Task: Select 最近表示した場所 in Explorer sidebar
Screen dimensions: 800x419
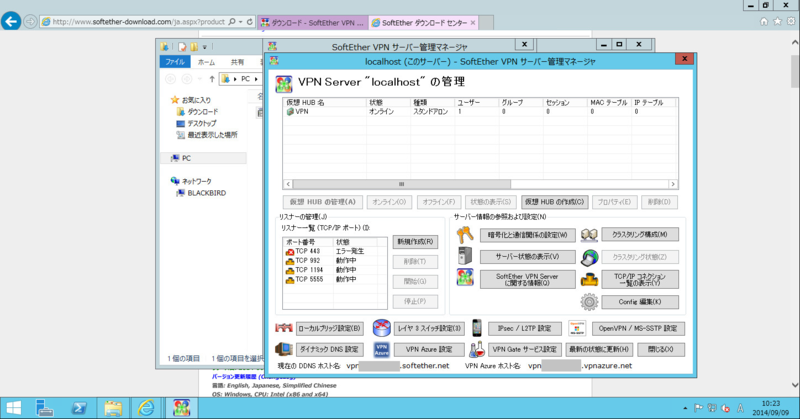Action: click(207, 135)
